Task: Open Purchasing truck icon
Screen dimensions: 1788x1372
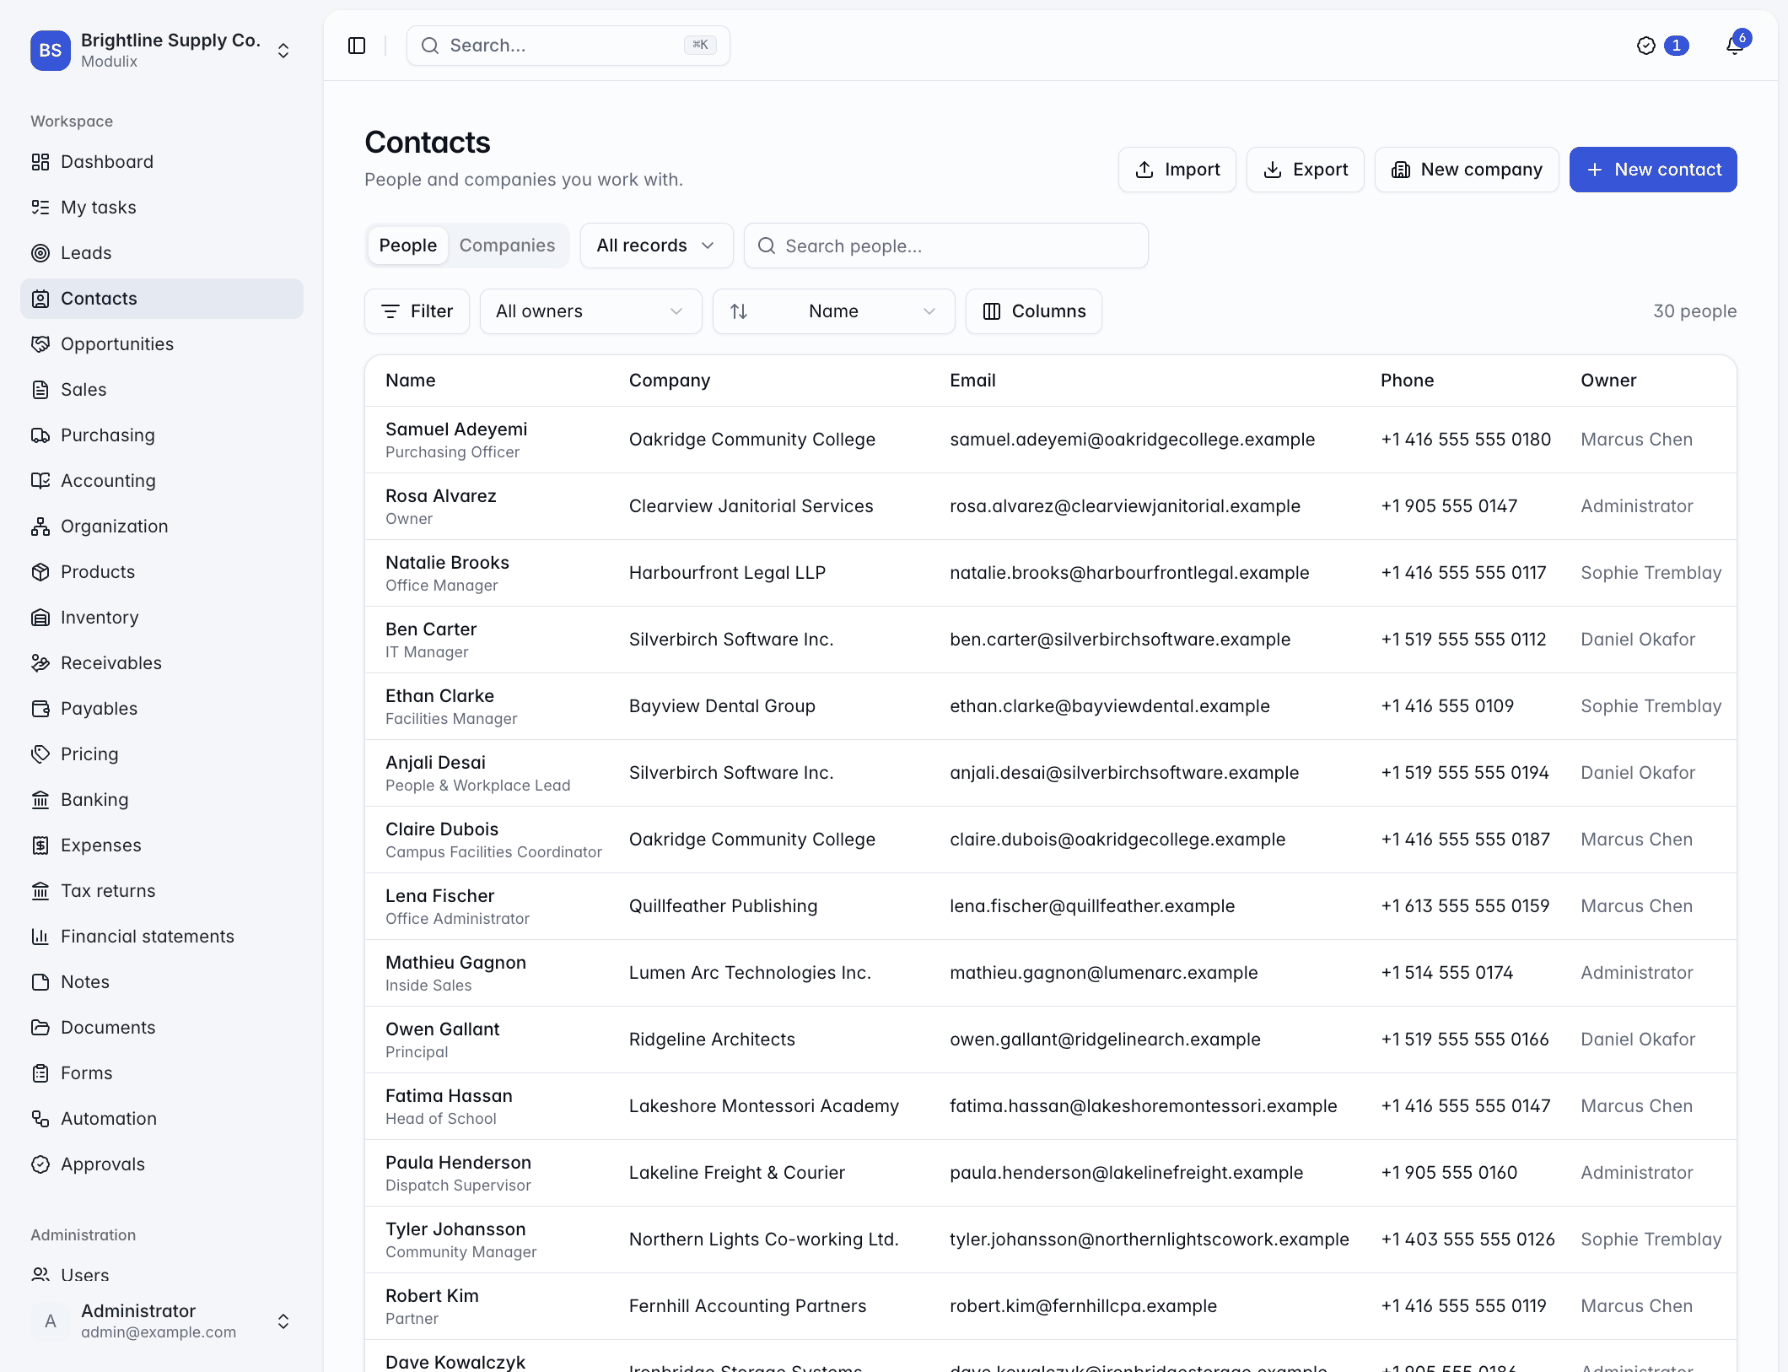Action: click(x=40, y=435)
